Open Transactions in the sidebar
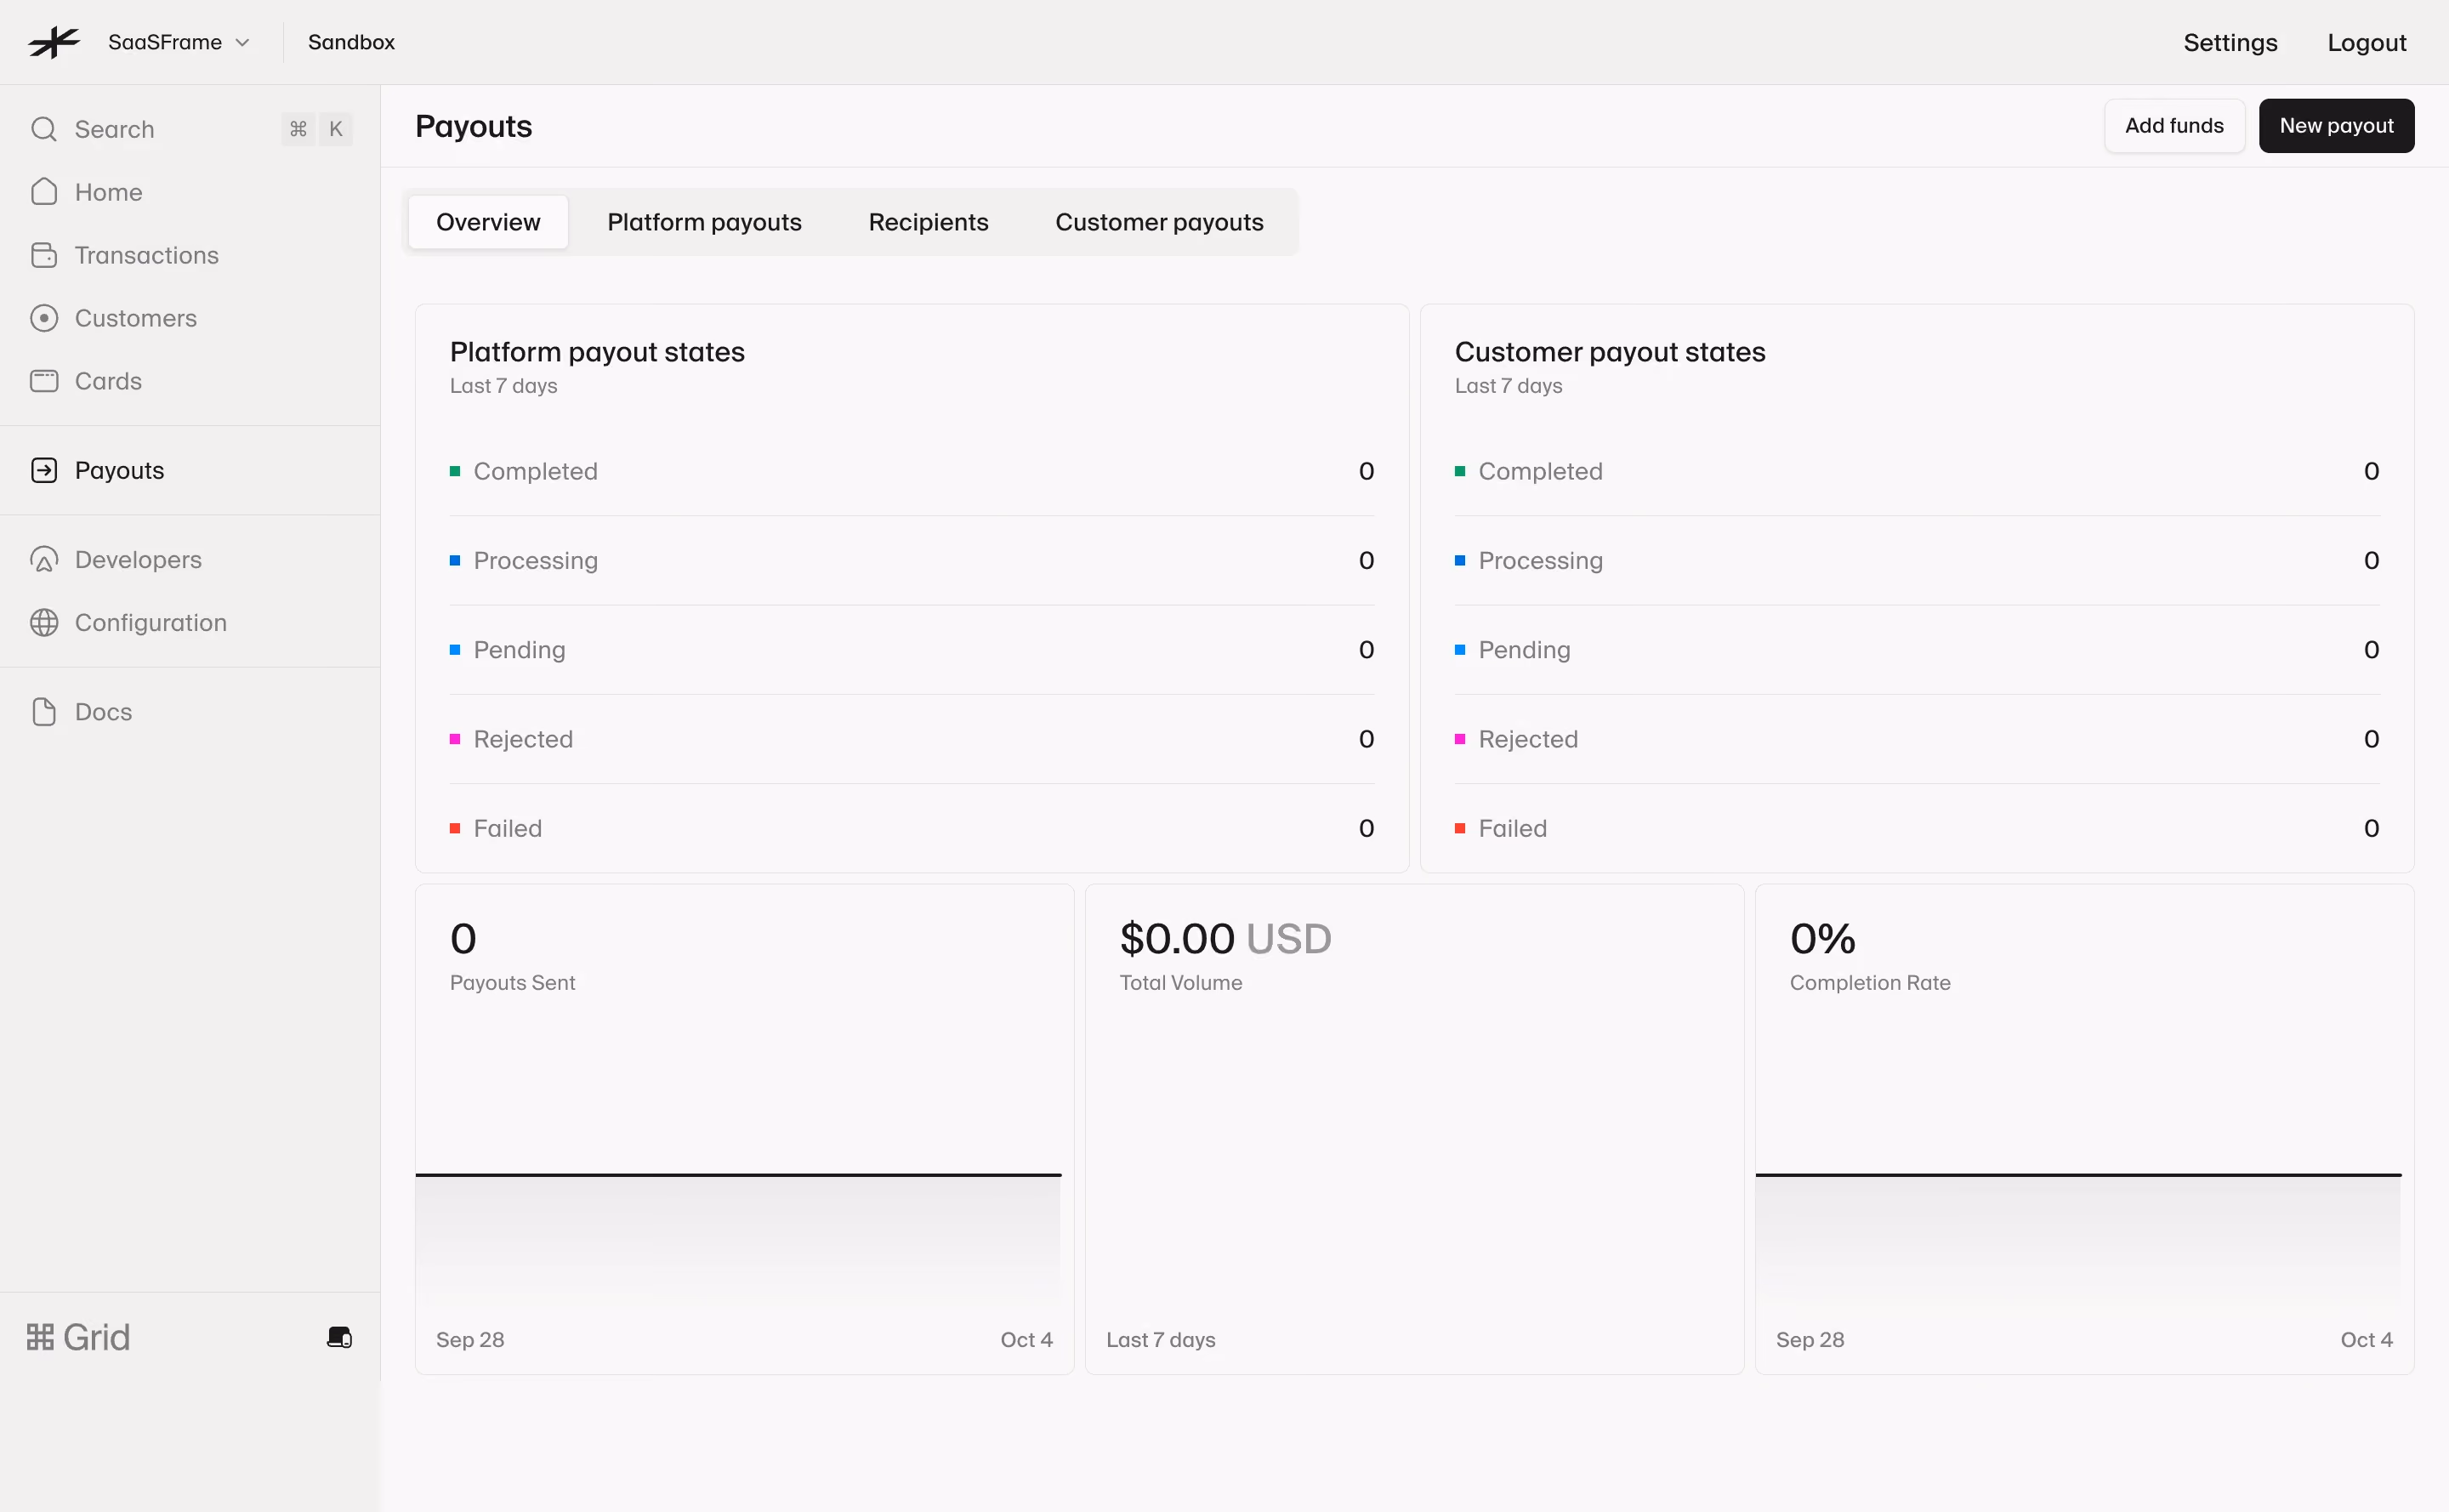 pos(146,255)
